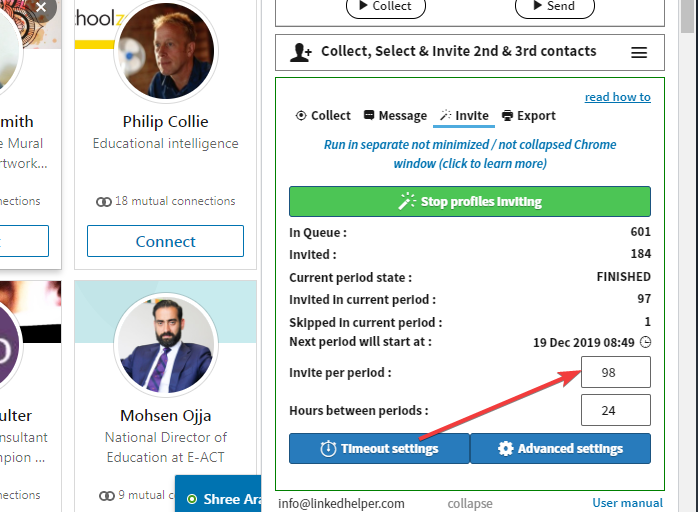Screen dimensions: 698x512
Task: Open Timeout settings
Action: click(379, 449)
